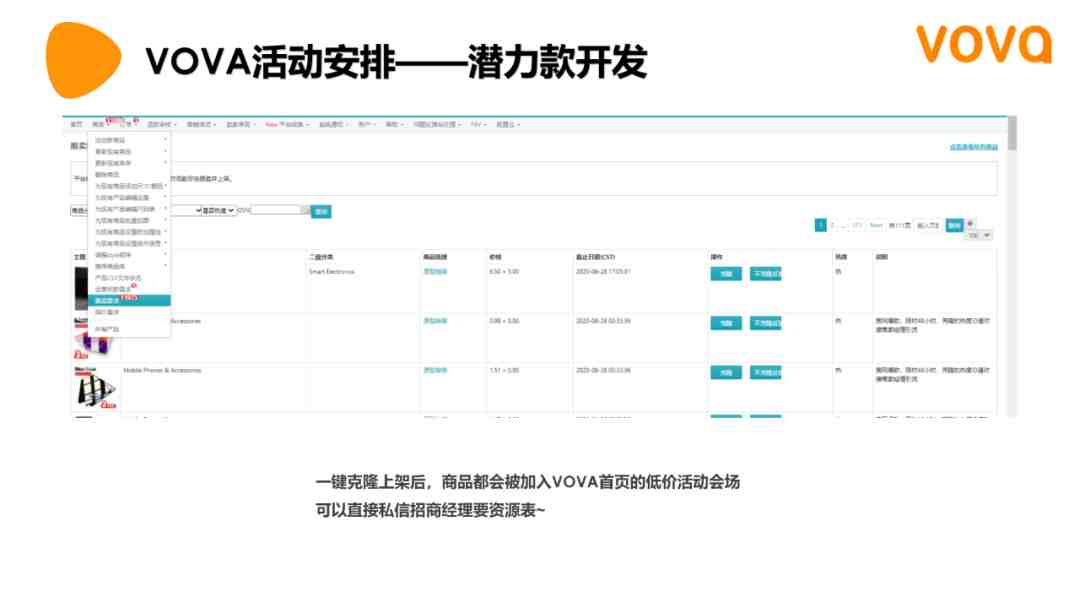This screenshot has height=608, width=1080.
Task: Click the VOVA logo in the top-right corner
Action: [984, 44]
